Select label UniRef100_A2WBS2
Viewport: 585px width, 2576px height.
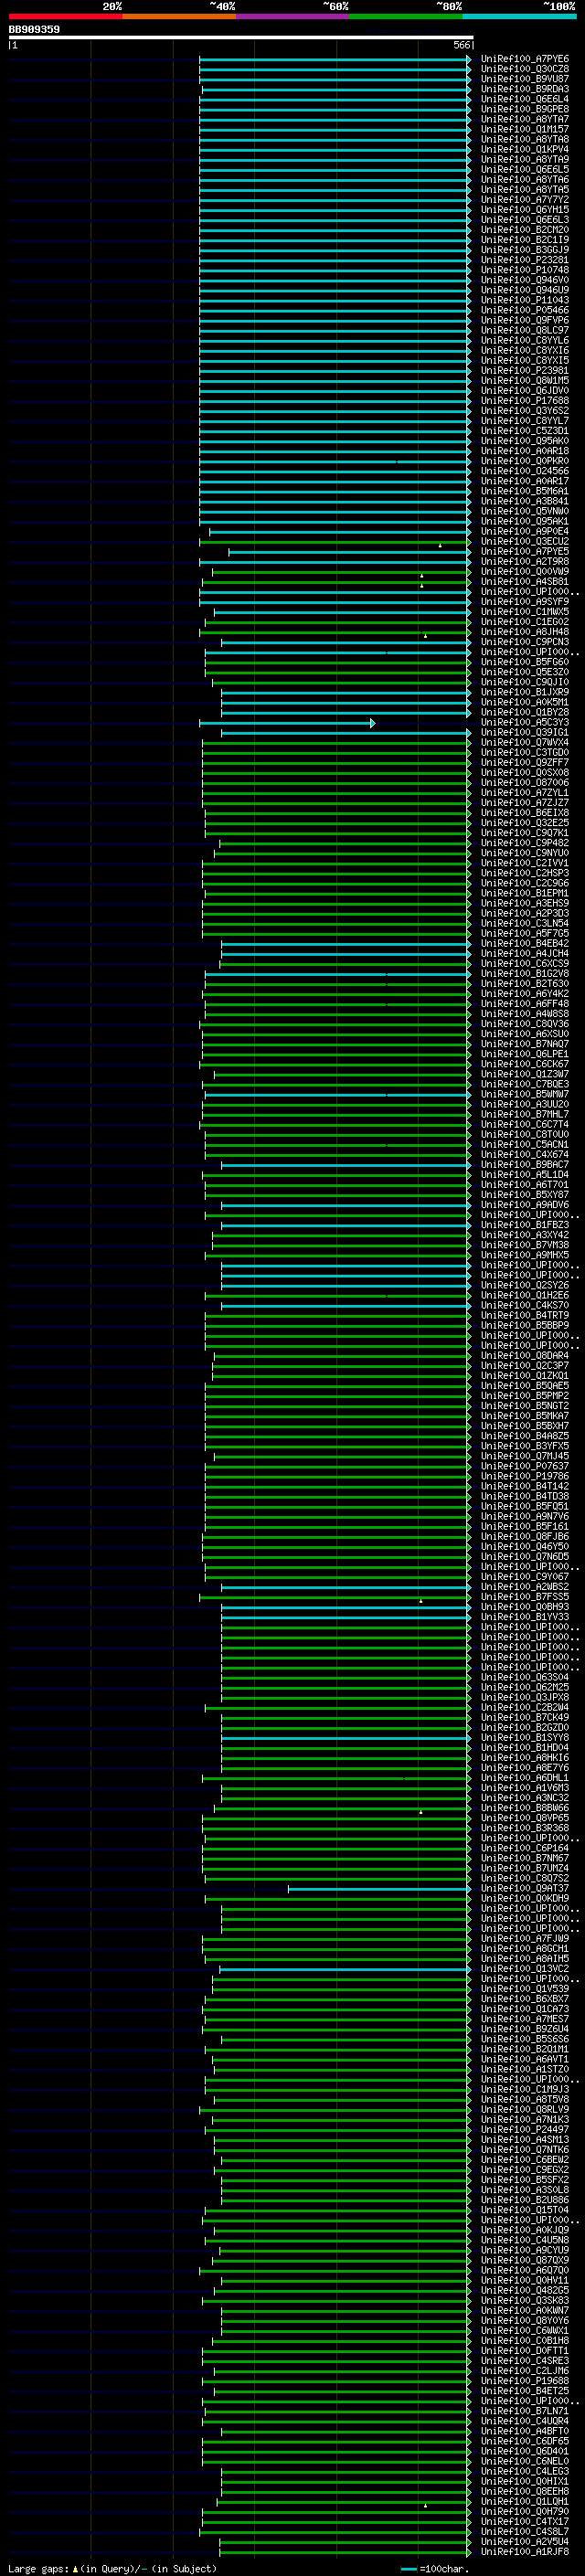pyautogui.click(x=525, y=1587)
